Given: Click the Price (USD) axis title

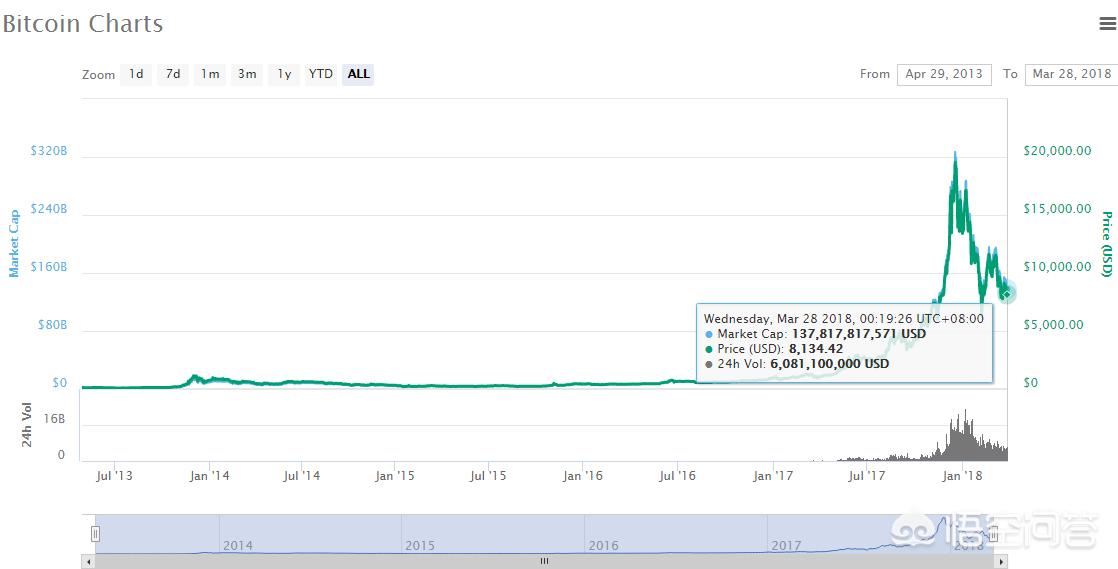Looking at the screenshot, I should pyautogui.click(x=1106, y=243).
